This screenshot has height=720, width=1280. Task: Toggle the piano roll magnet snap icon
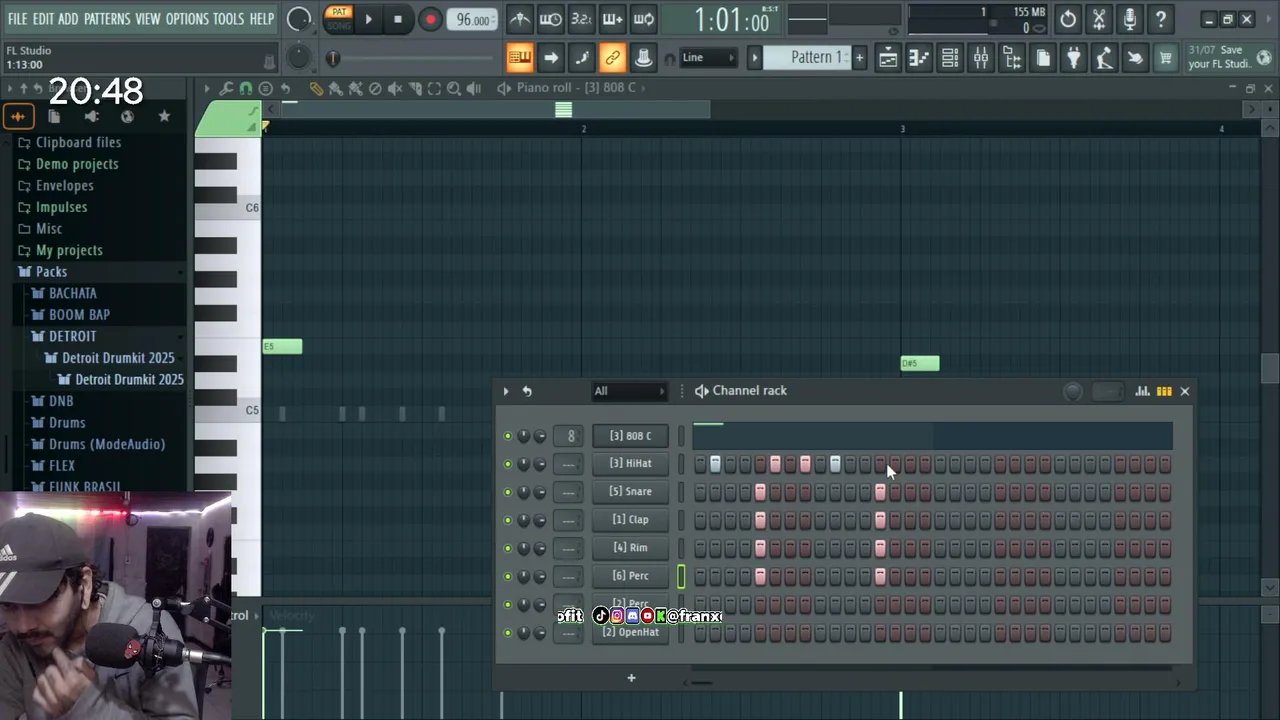[x=246, y=88]
